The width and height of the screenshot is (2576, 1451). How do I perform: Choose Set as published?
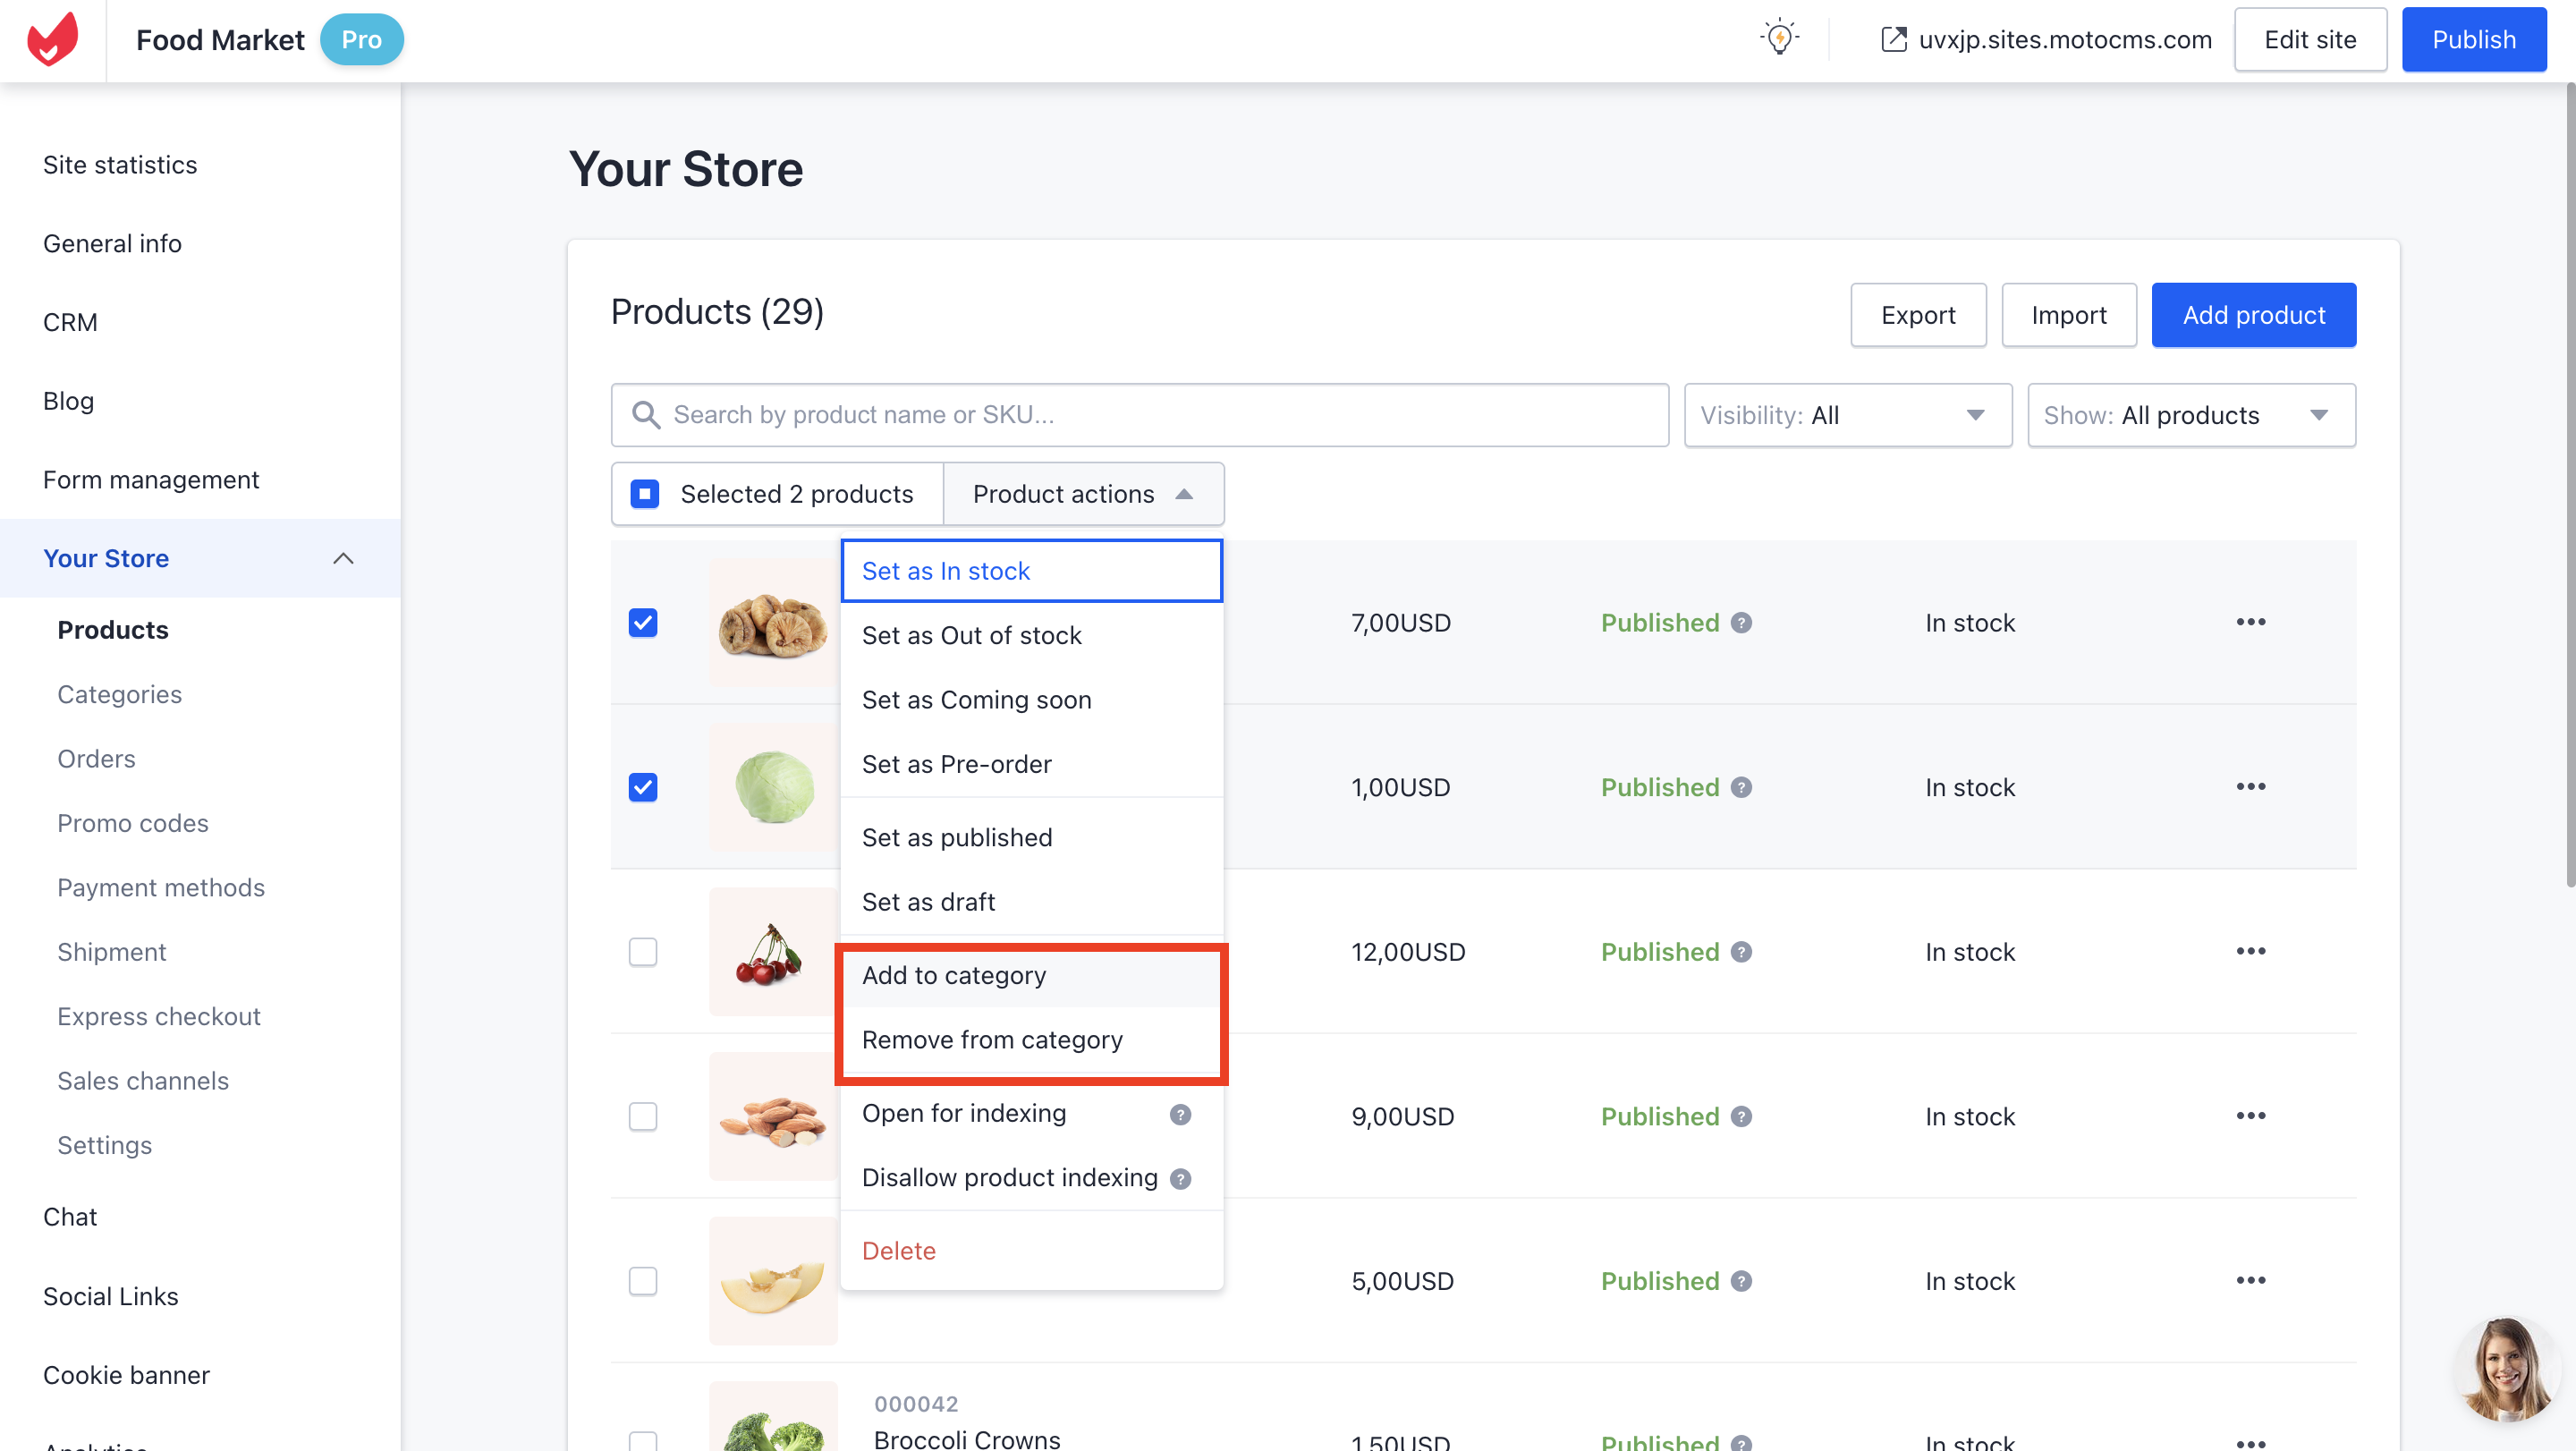tap(1031, 838)
